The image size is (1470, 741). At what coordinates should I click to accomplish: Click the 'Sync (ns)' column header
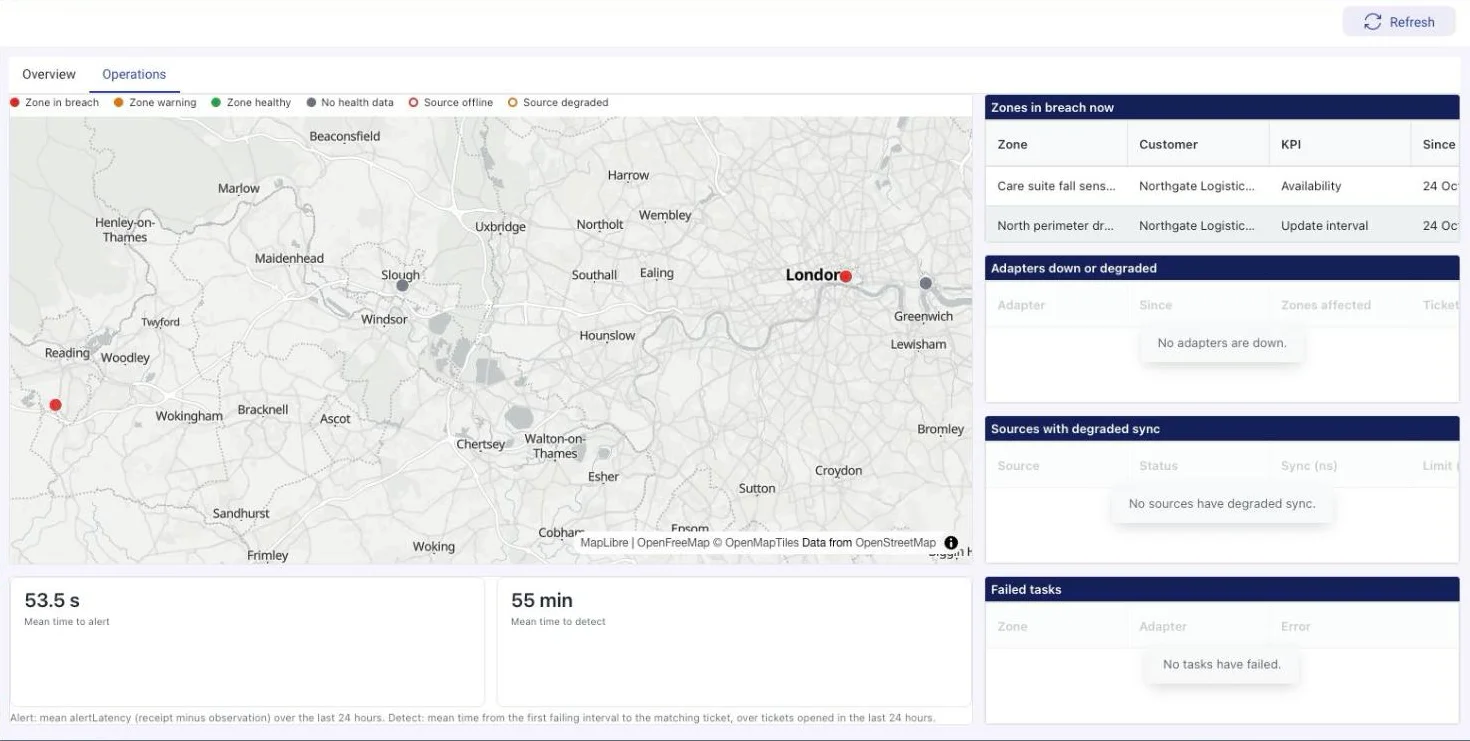coord(1309,466)
